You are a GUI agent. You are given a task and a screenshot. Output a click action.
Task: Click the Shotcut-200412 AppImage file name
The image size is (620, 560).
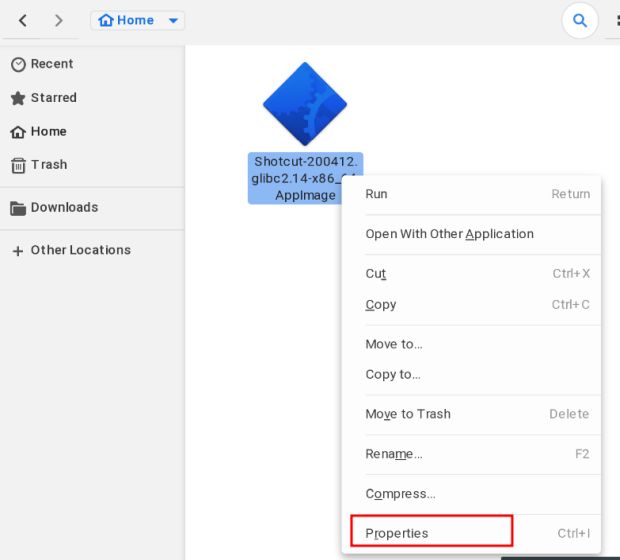[305, 178]
